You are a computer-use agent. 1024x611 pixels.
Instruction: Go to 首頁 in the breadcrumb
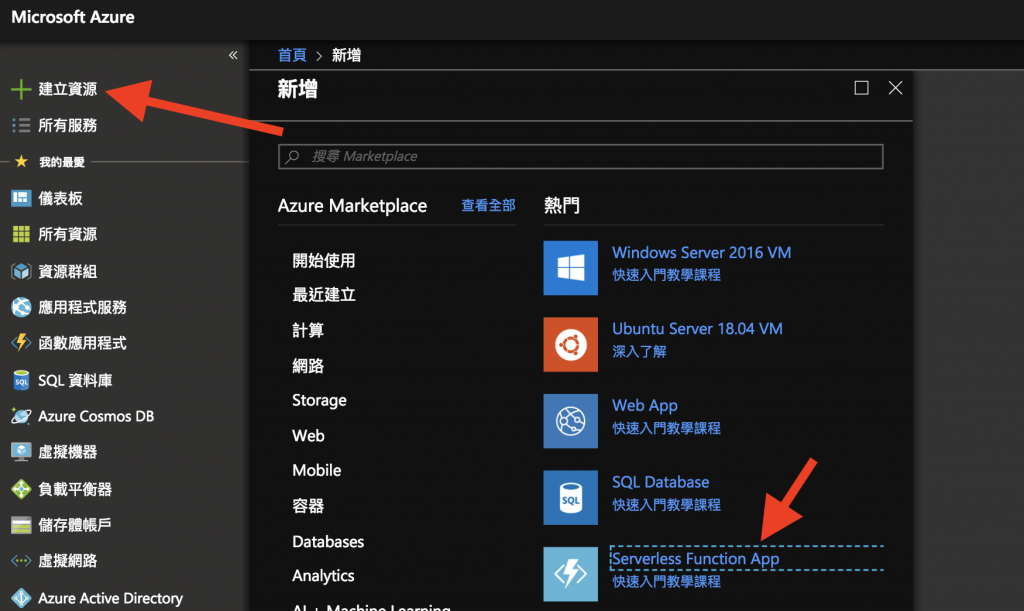point(292,55)
